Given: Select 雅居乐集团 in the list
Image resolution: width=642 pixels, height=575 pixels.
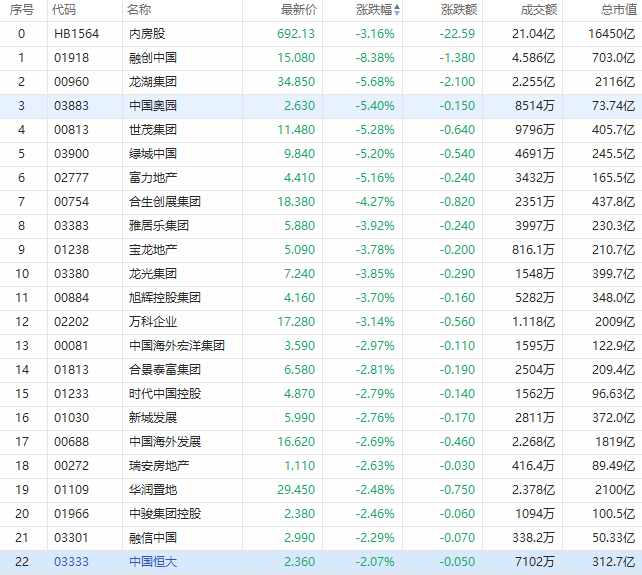Looking at the screenshot, I should [x=159, y=226].
